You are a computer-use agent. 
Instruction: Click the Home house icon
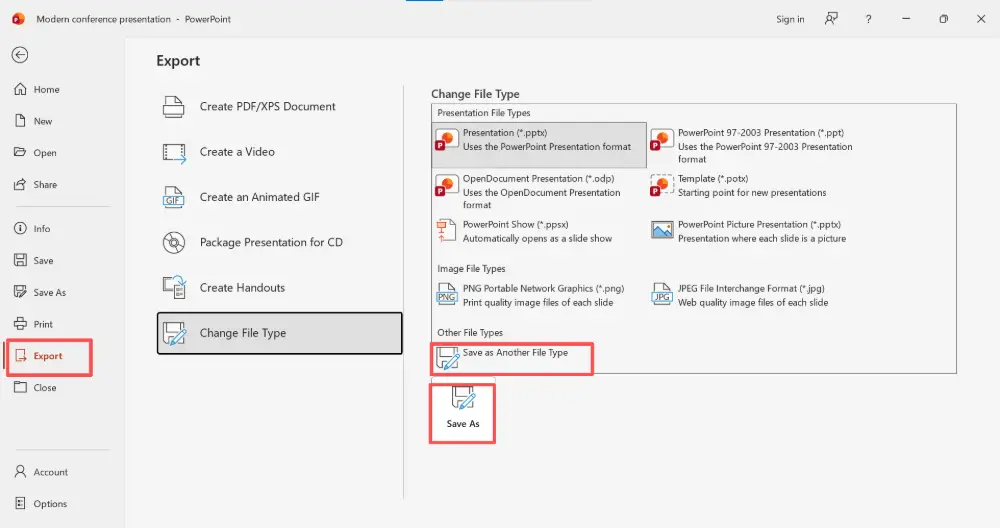click(x=20, y=89)
